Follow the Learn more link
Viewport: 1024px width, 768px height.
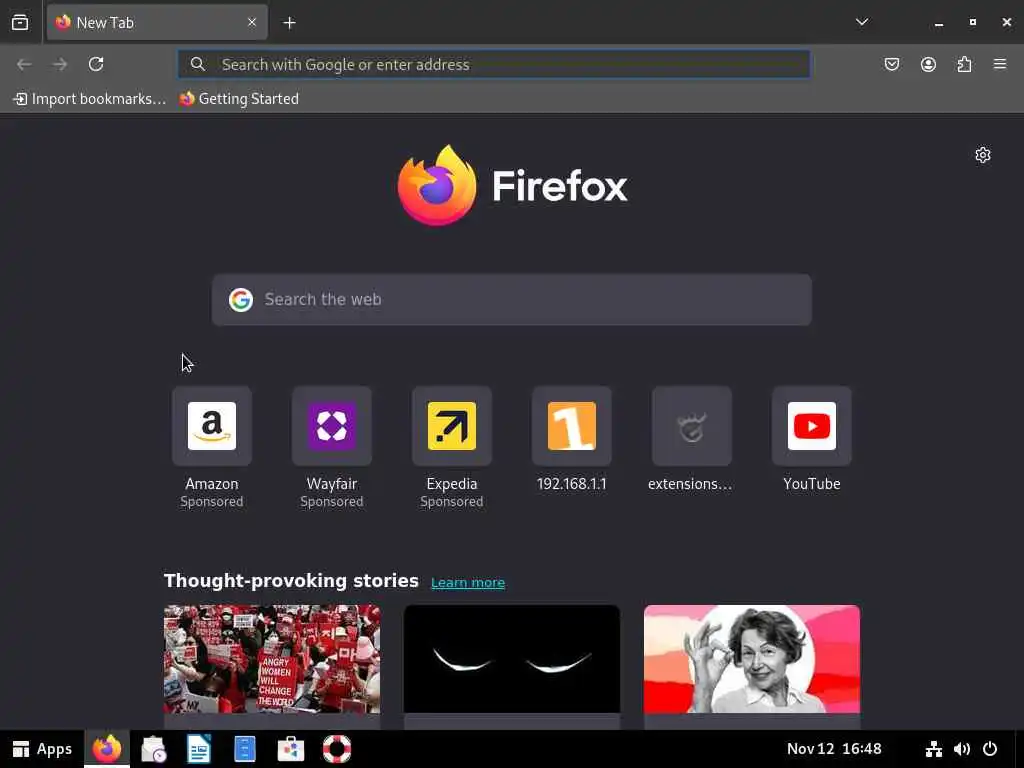tap(468, 583)
